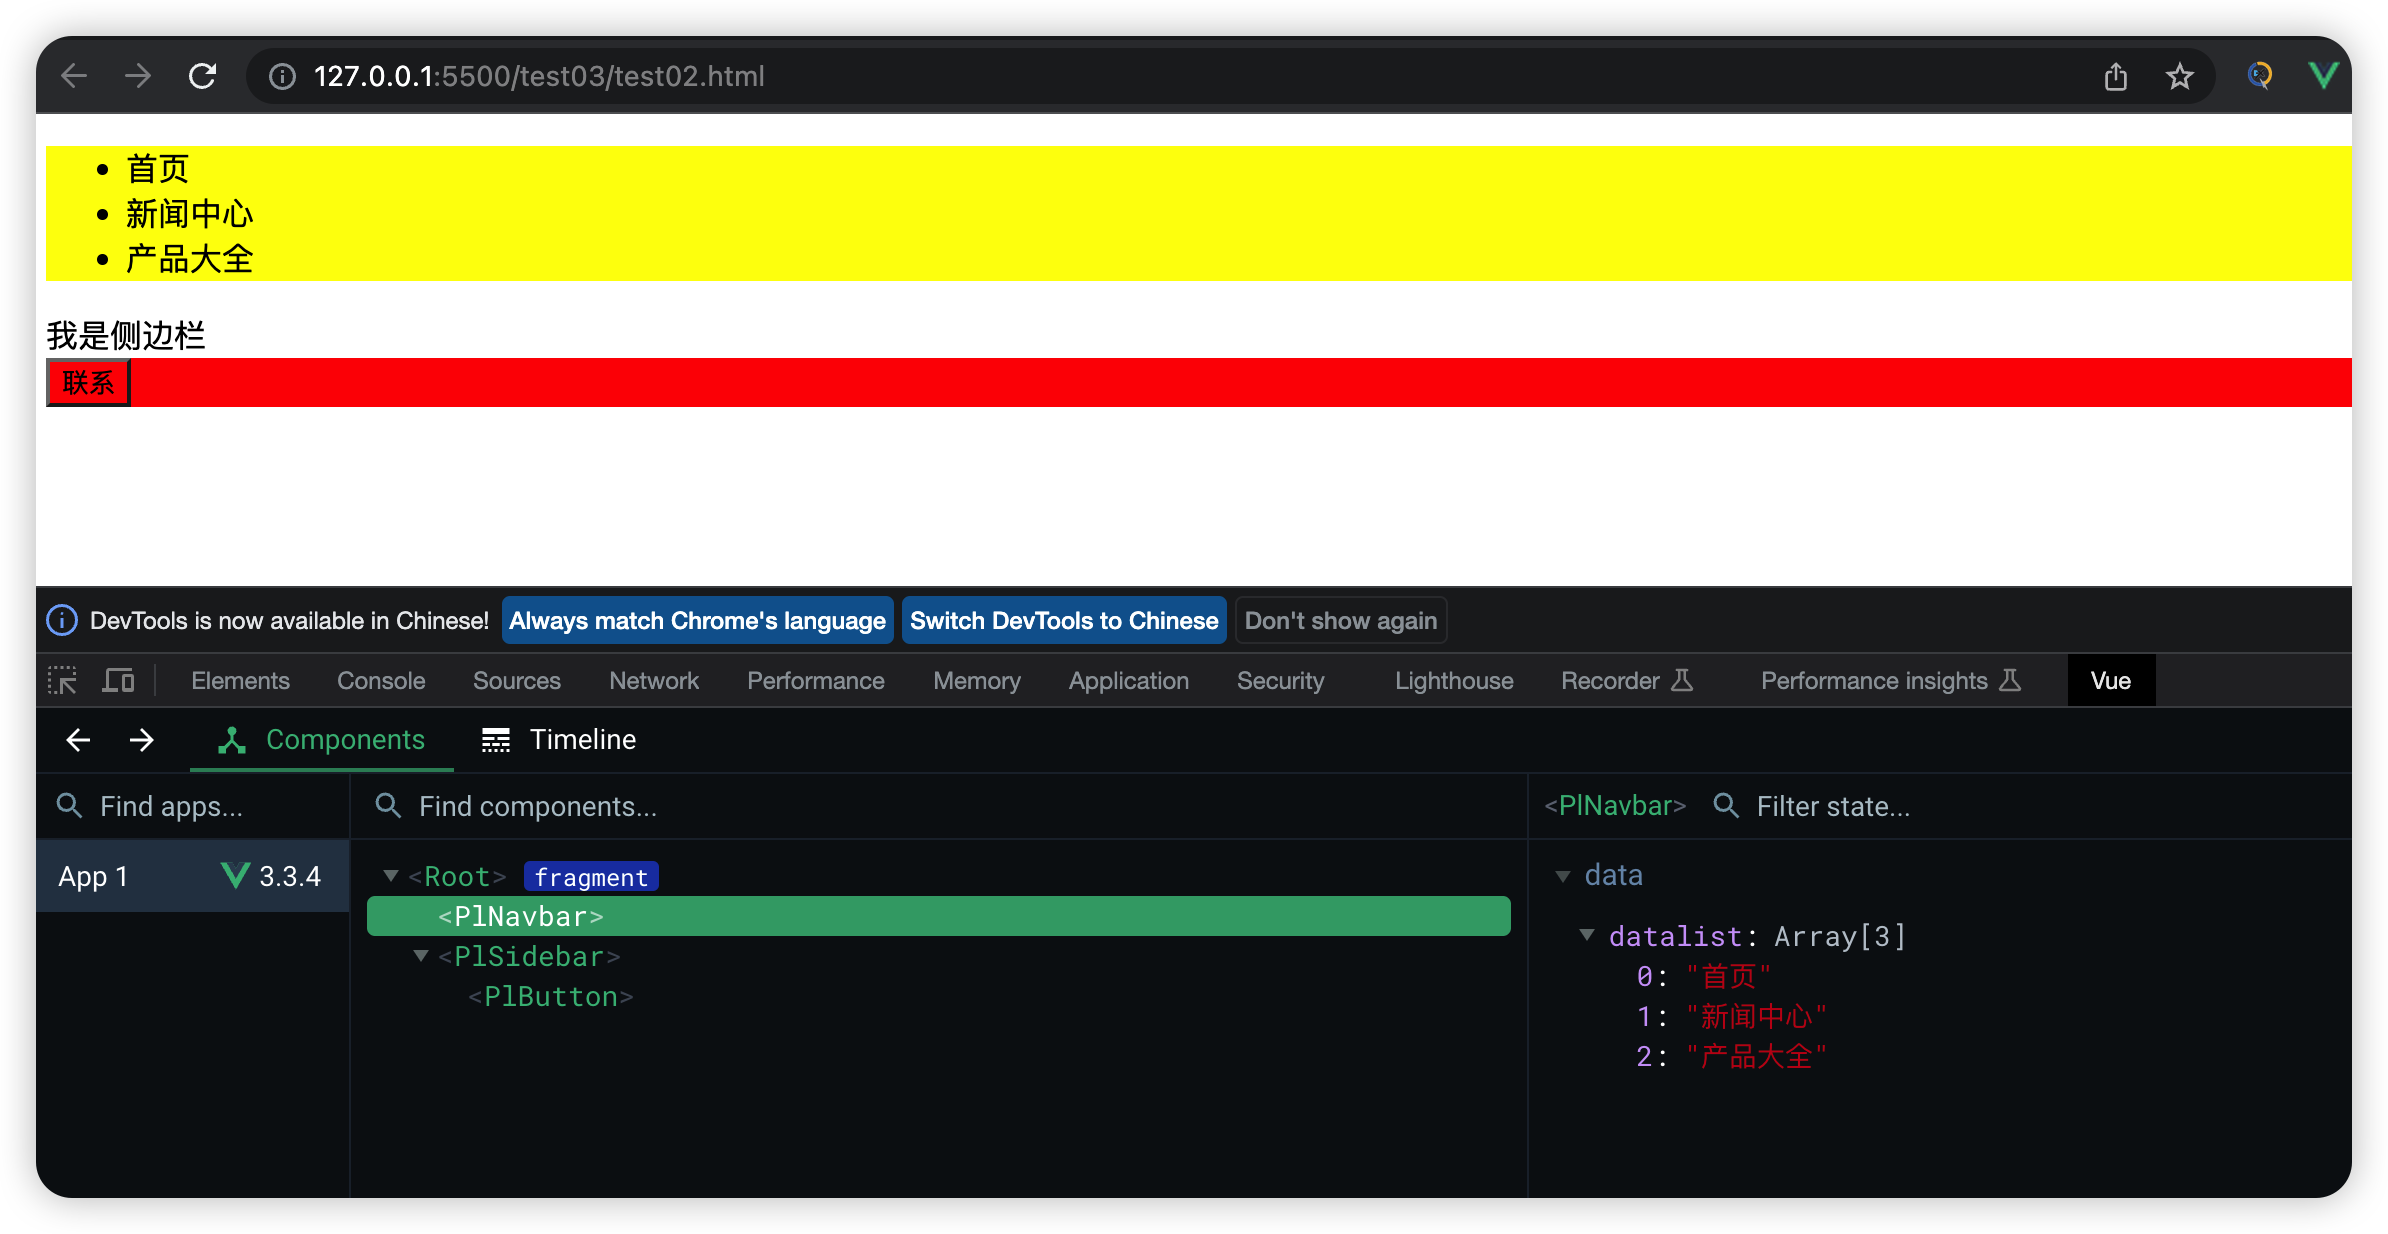Click the browser back arrow
The height and width of the screenshot is (1234, 2388).
click(x=75, y=76)
